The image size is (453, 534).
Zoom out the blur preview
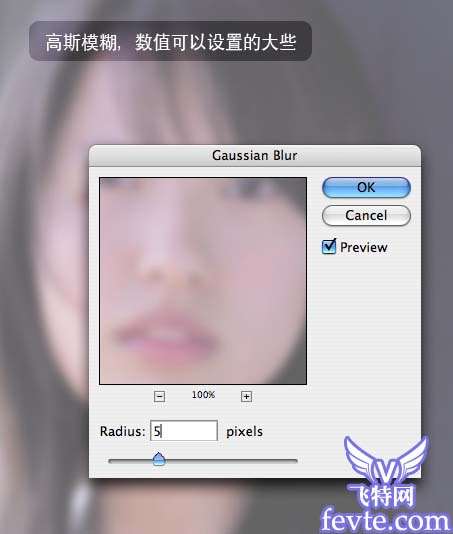pos(159,396)
